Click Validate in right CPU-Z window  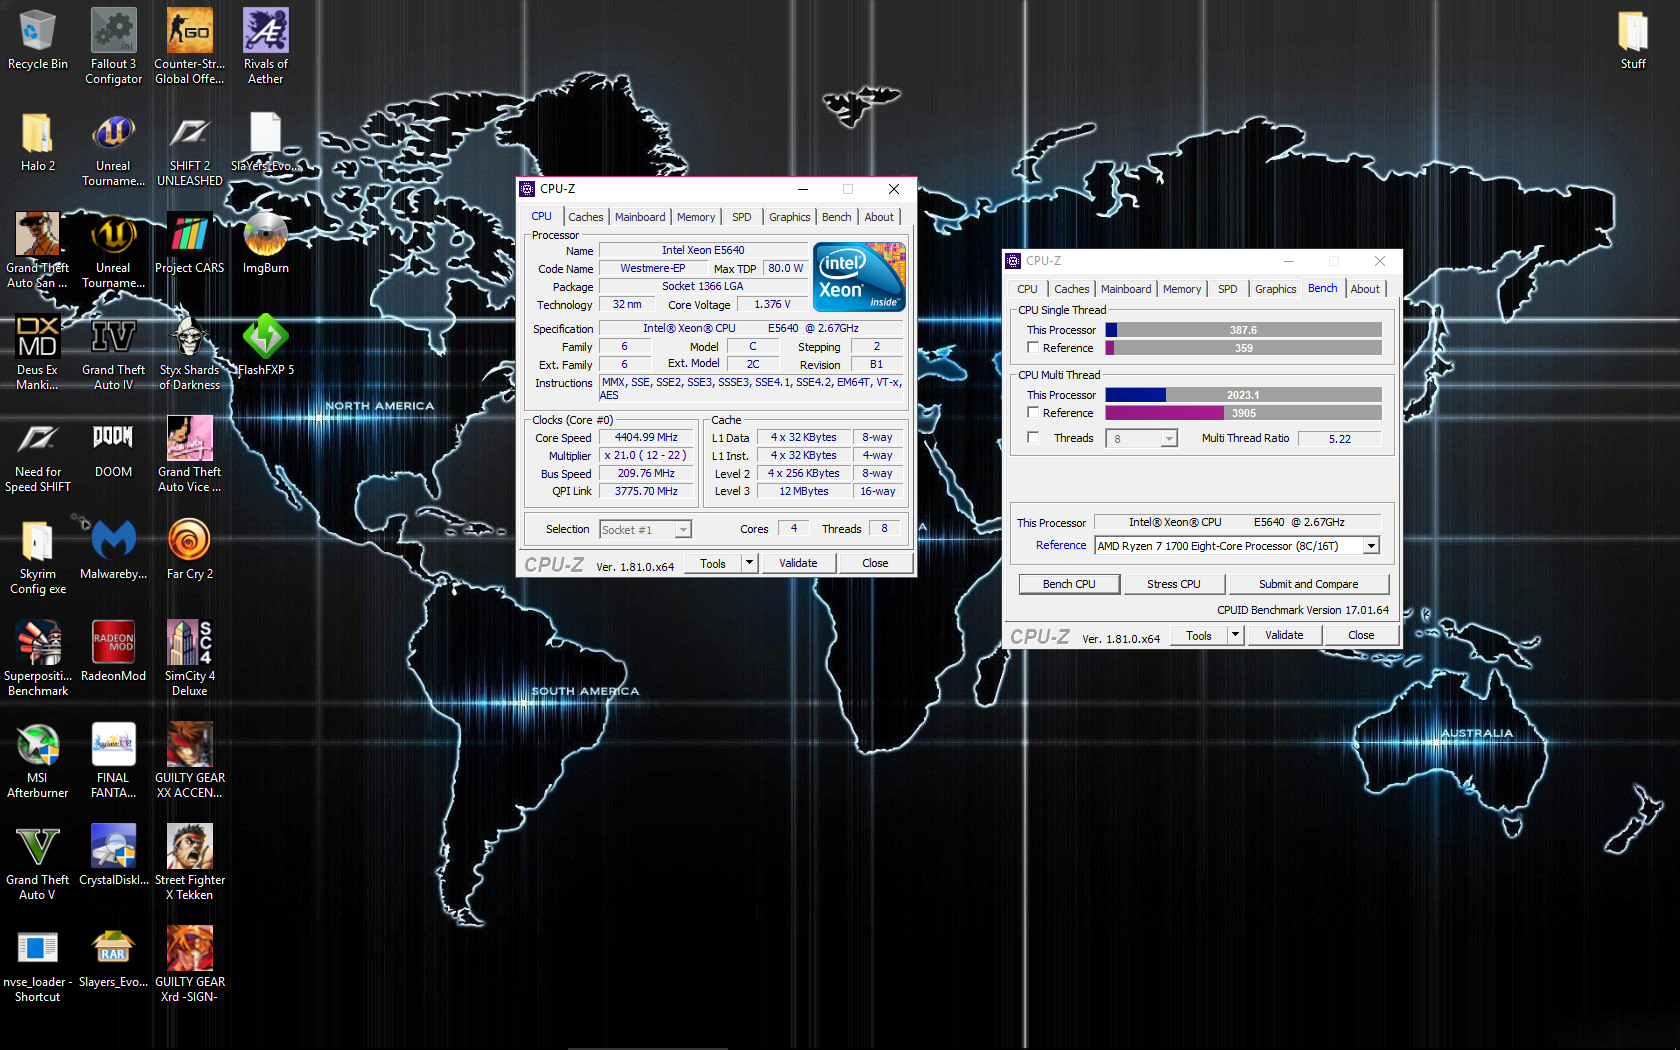(1284, 635)
